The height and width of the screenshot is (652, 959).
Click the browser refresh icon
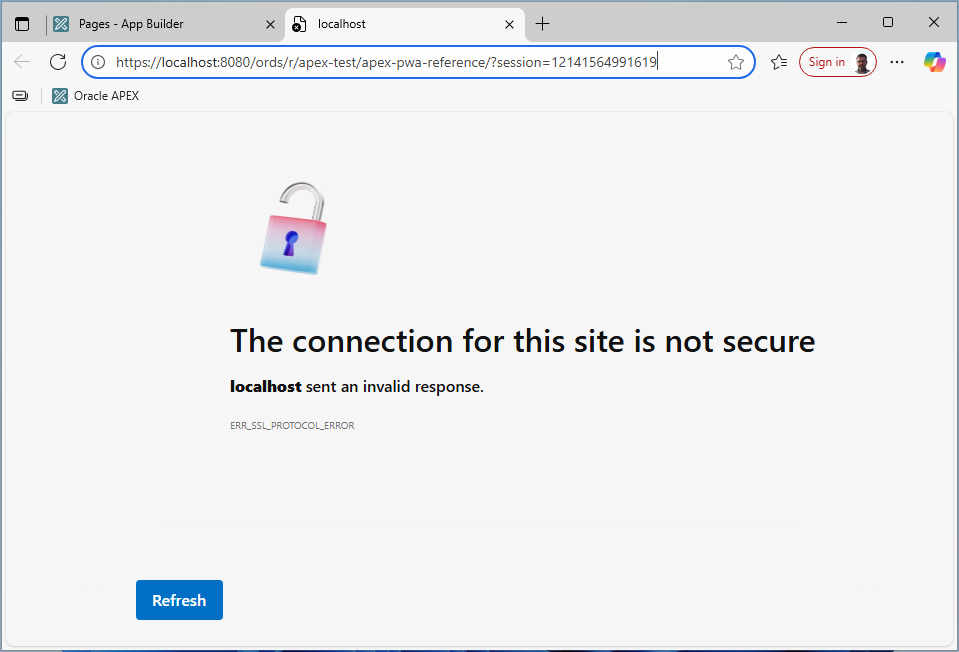tap(58, 62)
